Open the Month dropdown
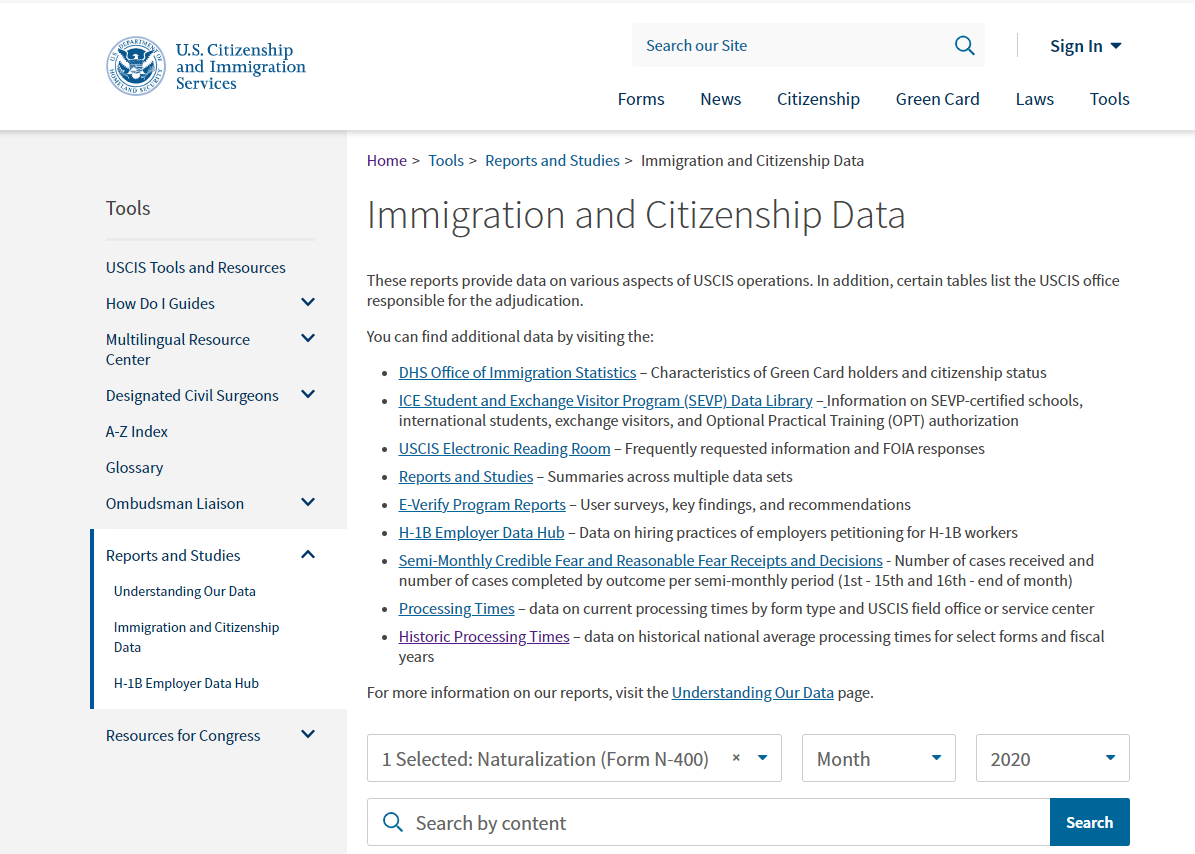Screen dimensions: 1195x854 point(879,758)
